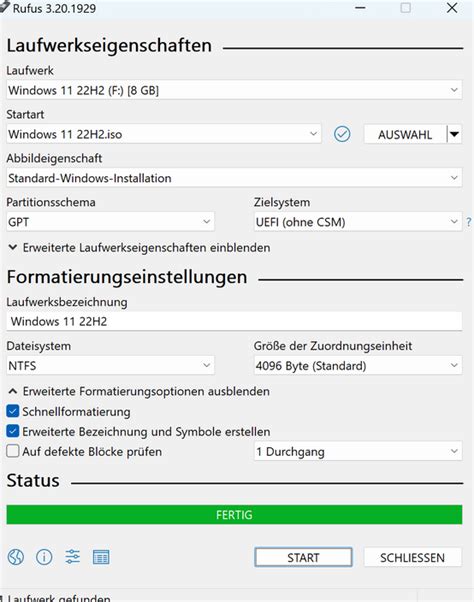Image resolution: width=474 pixels, height=602 pixels.
Task: Open the application settings sliders icon
Action: tap(73, 556)
